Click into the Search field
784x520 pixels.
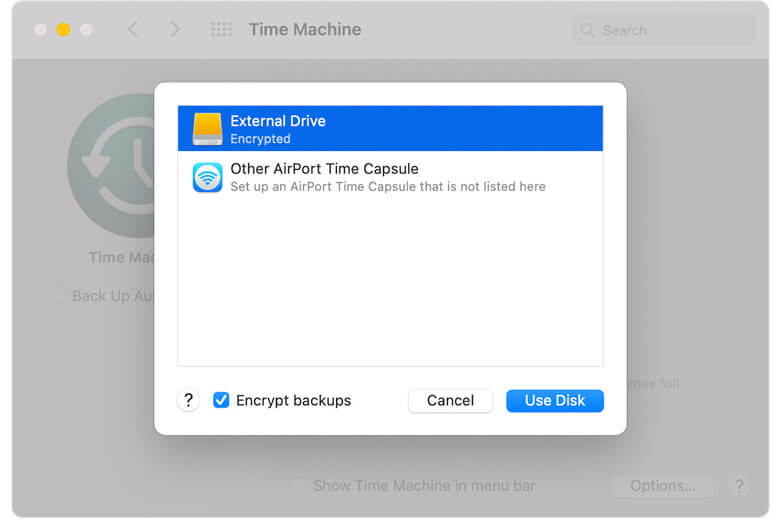(664, 30)
